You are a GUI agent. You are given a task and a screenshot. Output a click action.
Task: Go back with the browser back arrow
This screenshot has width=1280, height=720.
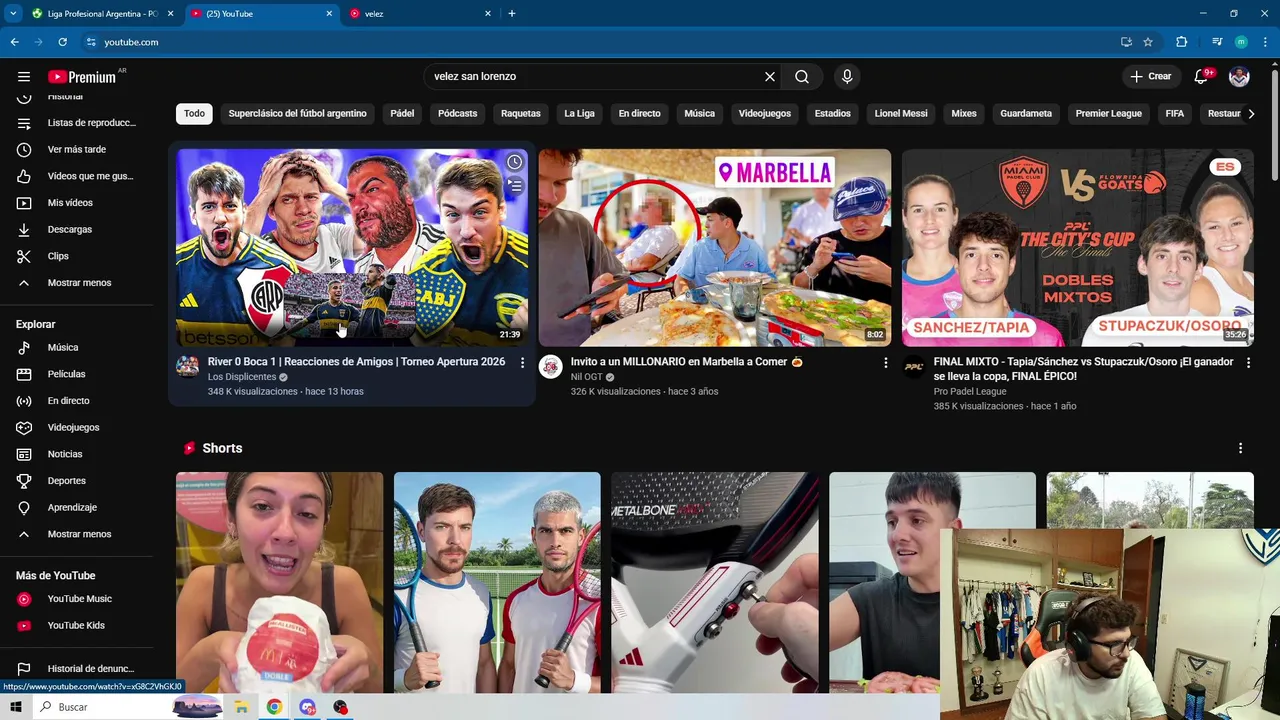point(14,42)
